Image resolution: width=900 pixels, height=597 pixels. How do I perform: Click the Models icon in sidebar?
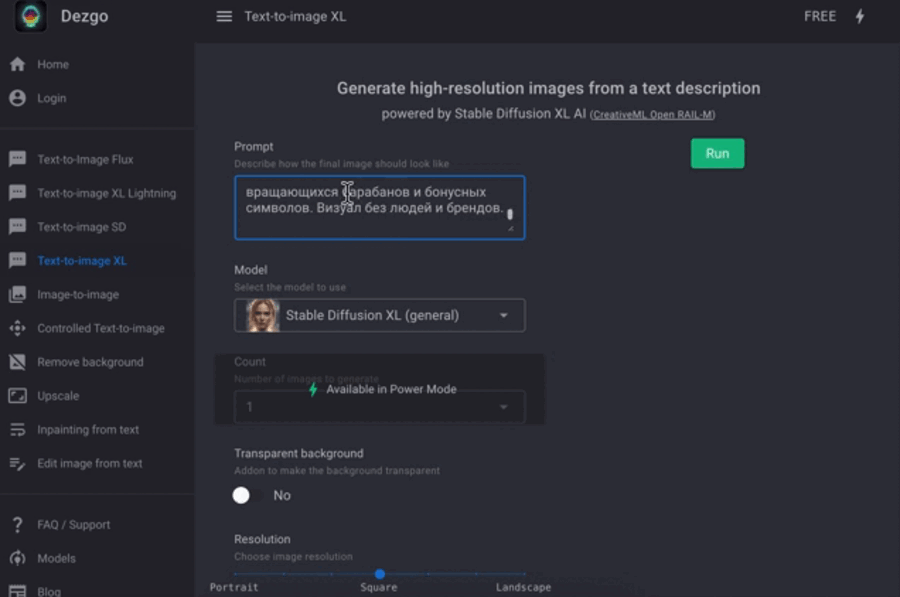17,558
